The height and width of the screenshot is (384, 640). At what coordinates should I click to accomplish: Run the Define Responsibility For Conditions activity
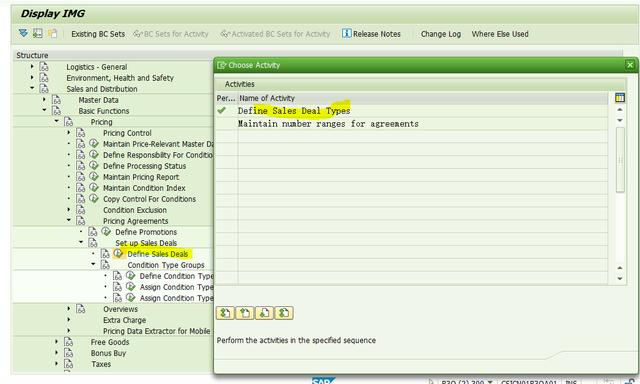tap(94, 155)
